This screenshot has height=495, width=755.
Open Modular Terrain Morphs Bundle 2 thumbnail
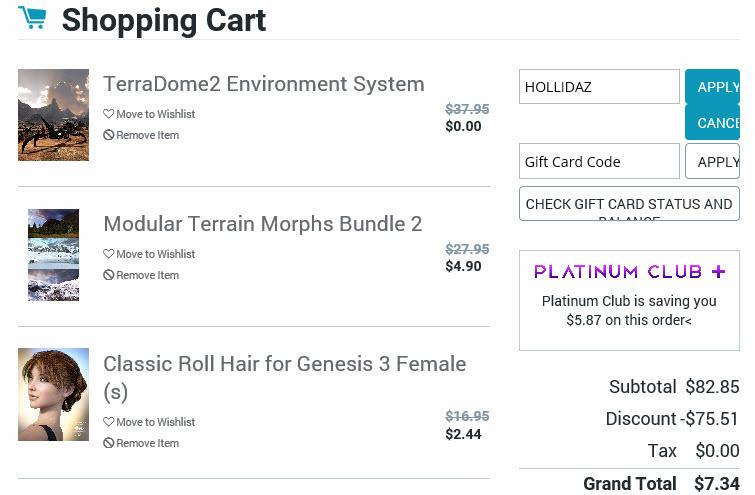[x=53, y=255]
